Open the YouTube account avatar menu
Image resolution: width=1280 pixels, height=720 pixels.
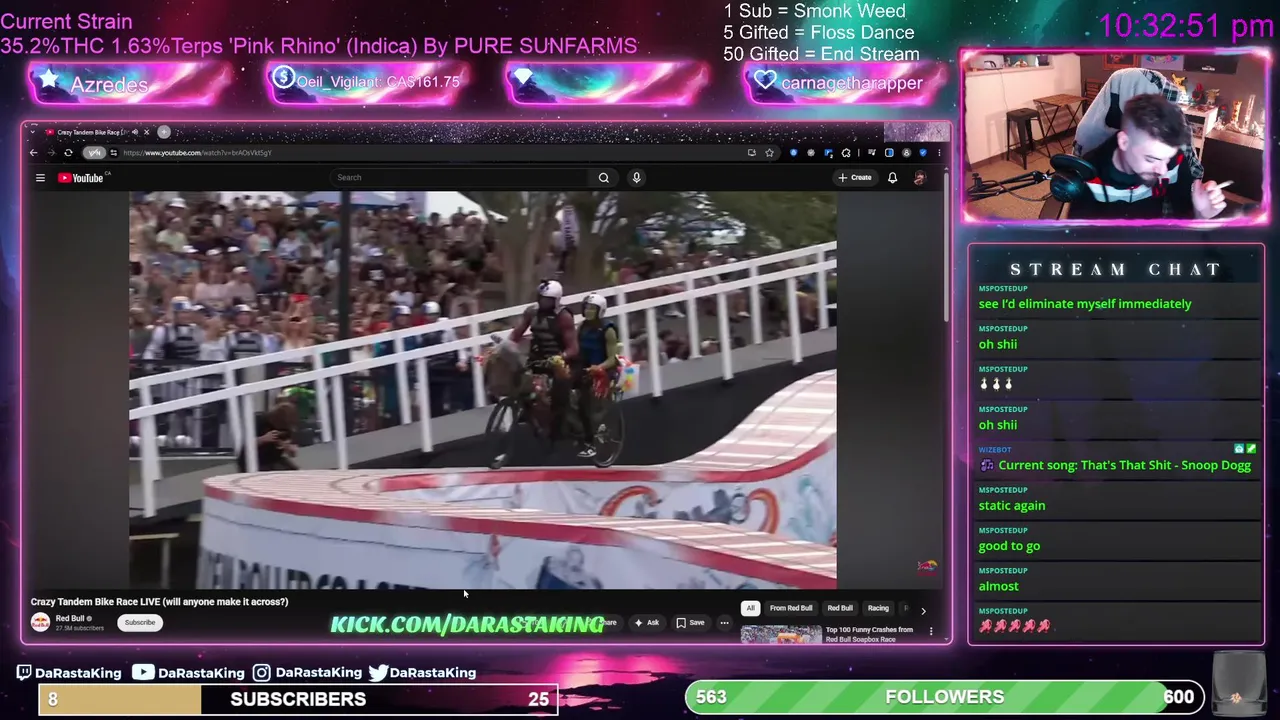(x=919, y=178)
